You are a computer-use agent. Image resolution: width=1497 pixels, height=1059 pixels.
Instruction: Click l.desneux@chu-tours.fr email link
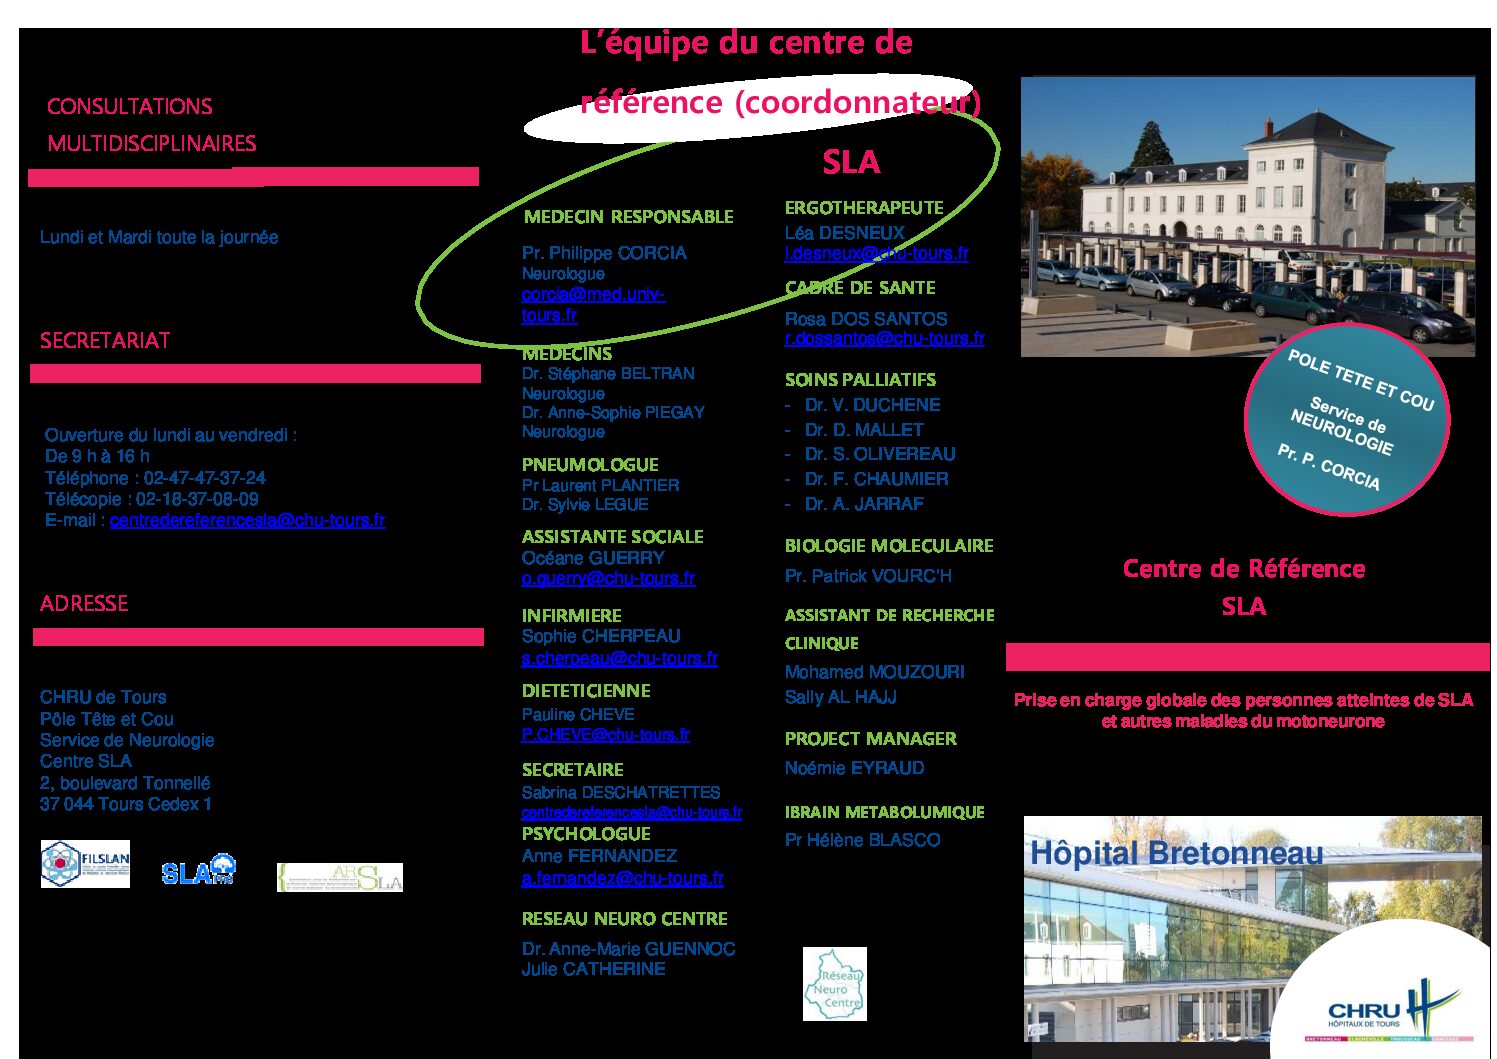coord(876,254)
